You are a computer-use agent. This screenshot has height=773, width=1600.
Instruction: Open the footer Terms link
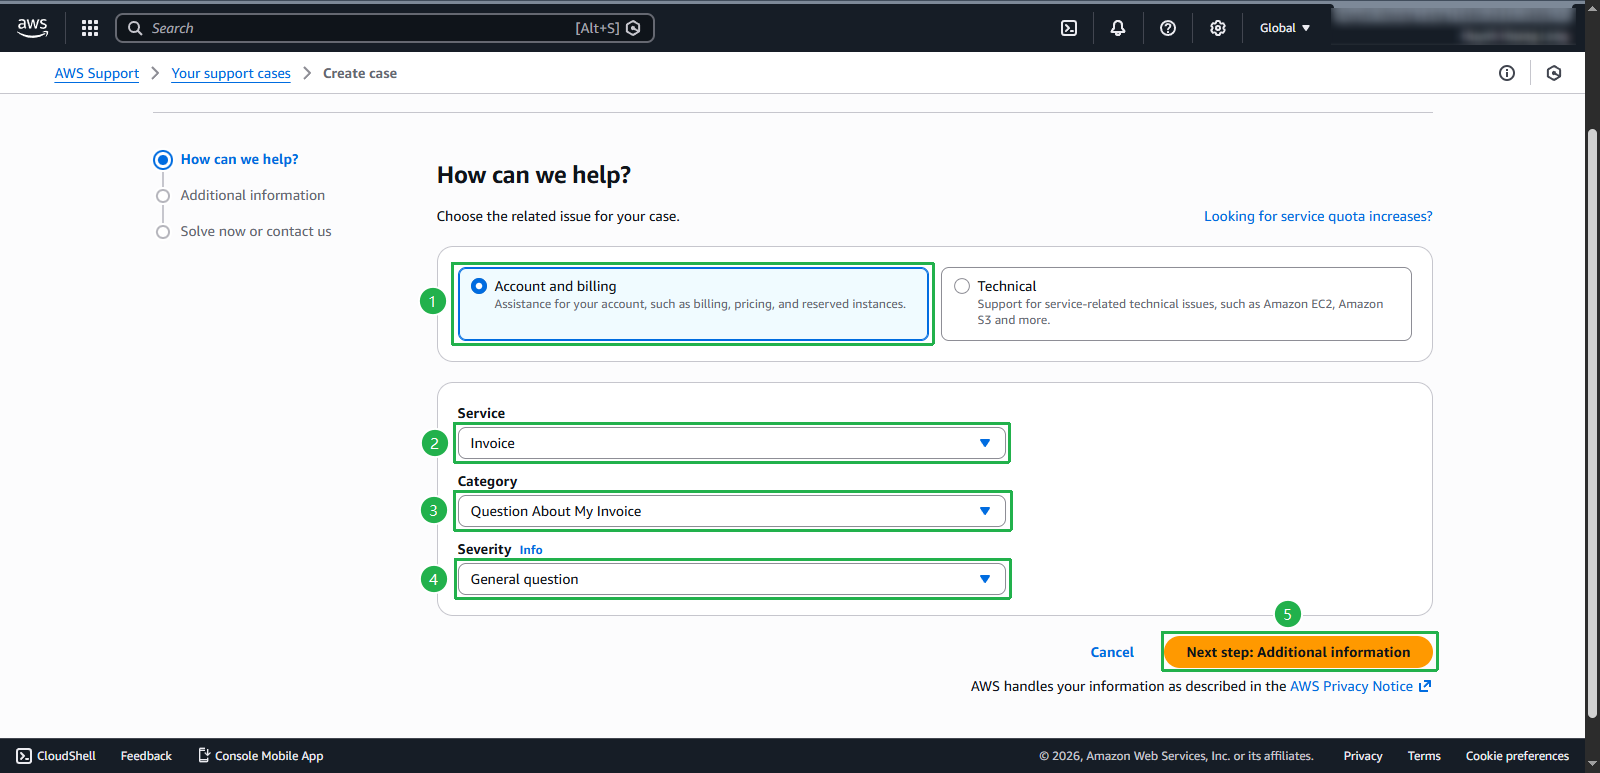pyautogui.click(x=1424, y=756)
